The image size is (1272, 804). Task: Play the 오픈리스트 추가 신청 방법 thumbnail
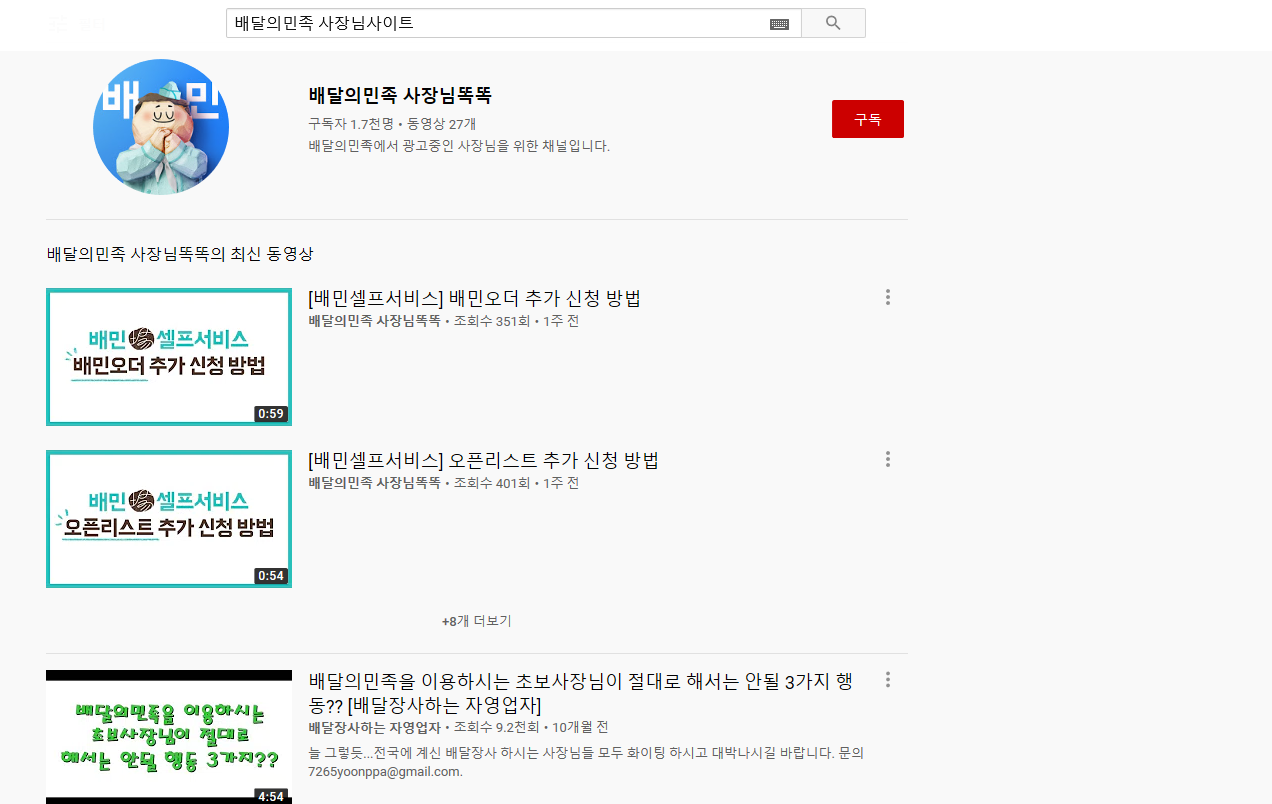[x=169, y=519]
